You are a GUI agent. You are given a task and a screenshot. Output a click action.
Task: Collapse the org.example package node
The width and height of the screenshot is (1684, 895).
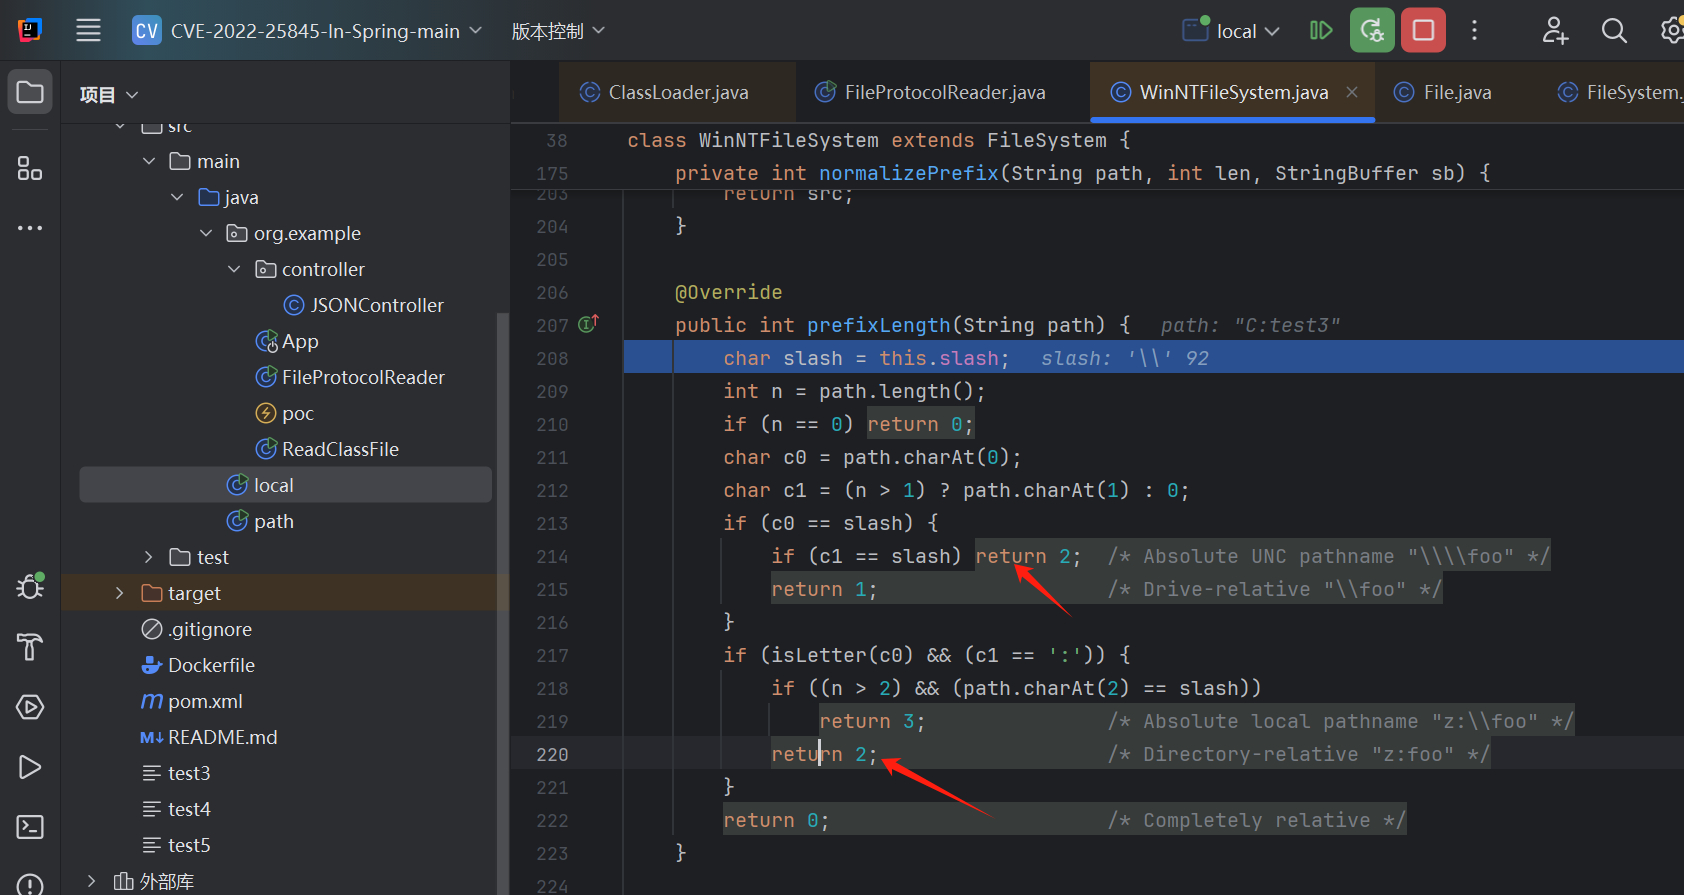[206, 233]
